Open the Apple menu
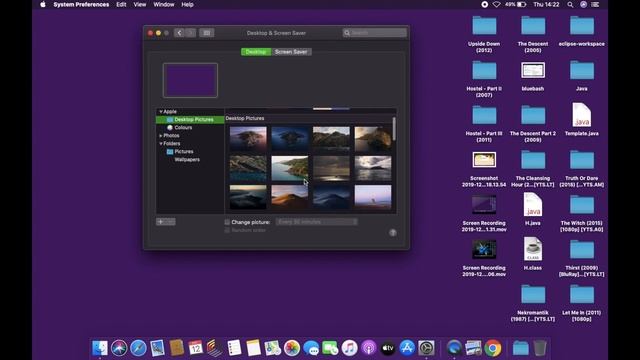Image resolution: width=640 pixels, height=360 pixels. pyautogui.click(x=43, y=4)
